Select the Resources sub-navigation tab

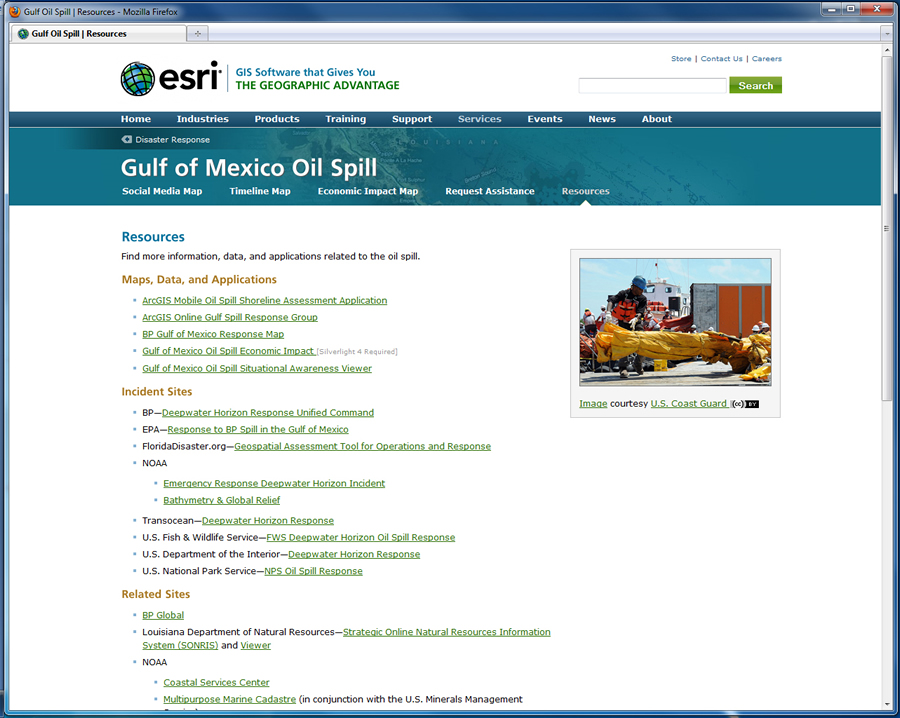tap(585, 191)
